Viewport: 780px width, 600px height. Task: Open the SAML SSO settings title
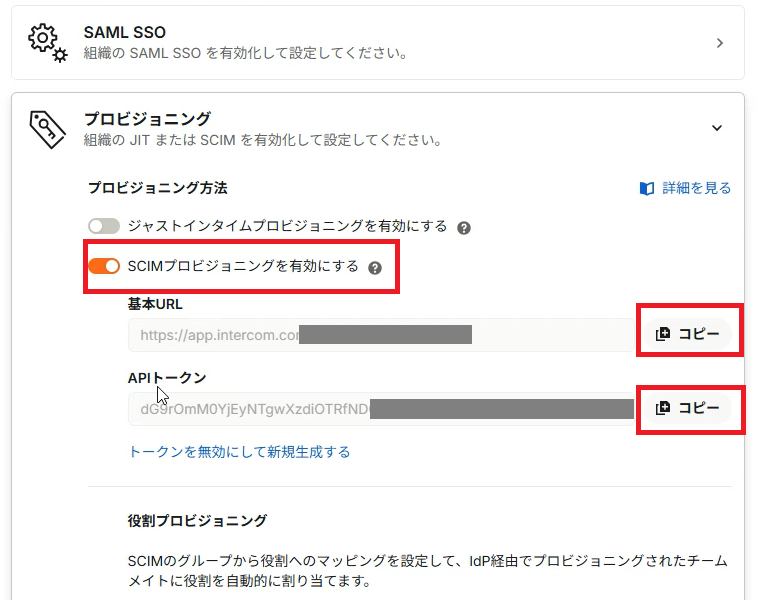click(124, 32)
